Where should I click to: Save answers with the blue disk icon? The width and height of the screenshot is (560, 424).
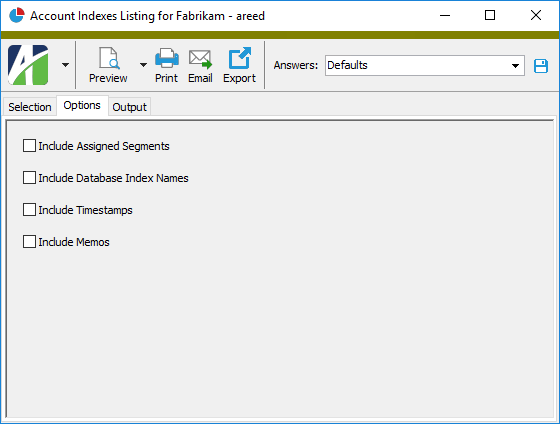[541, 66]
